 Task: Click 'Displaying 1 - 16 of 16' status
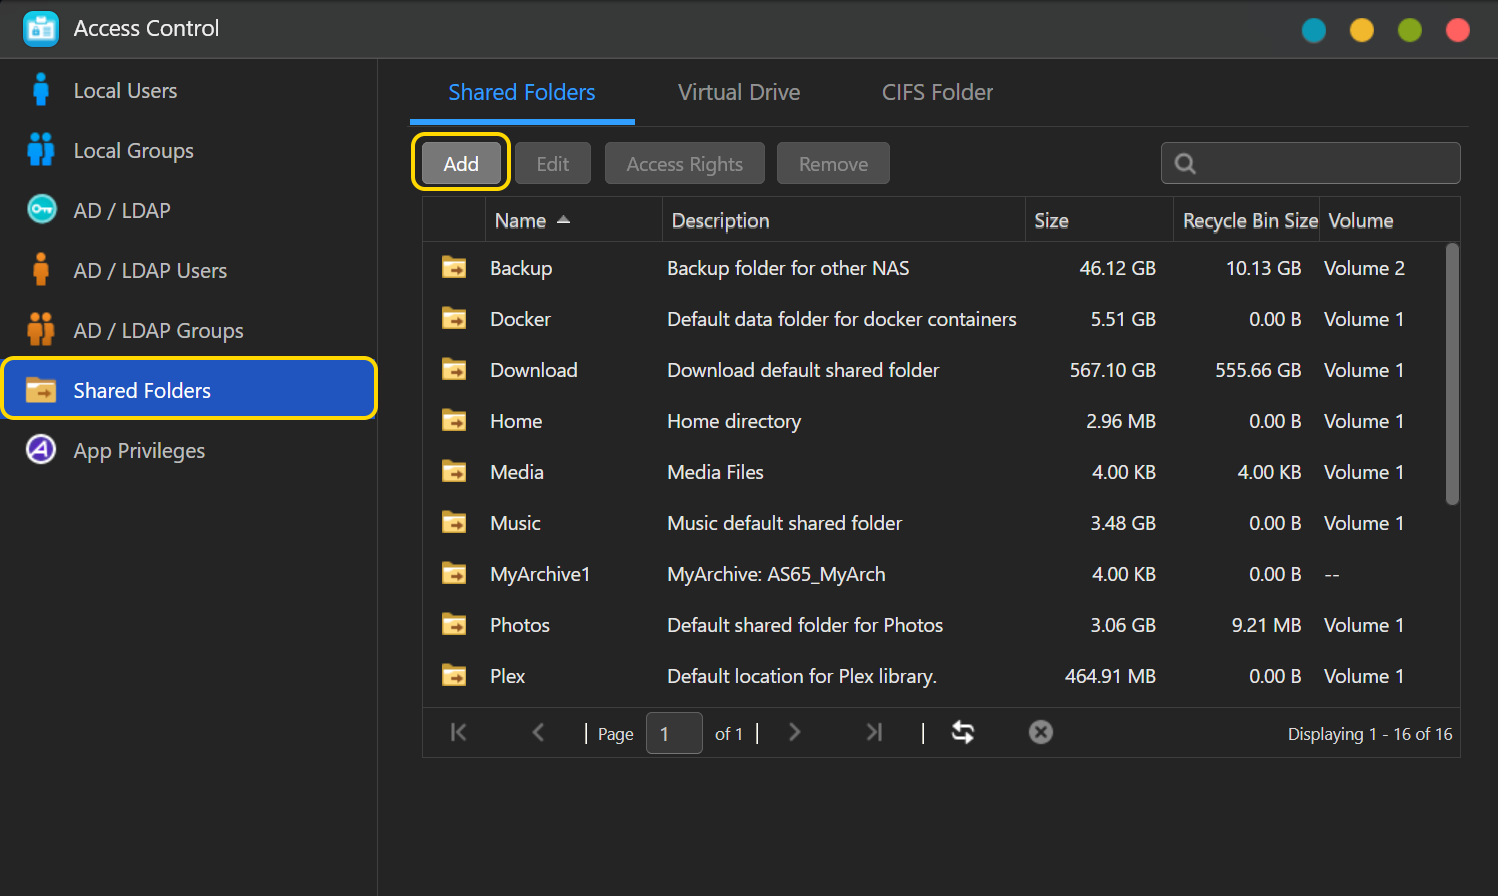tap(1370, 734)
